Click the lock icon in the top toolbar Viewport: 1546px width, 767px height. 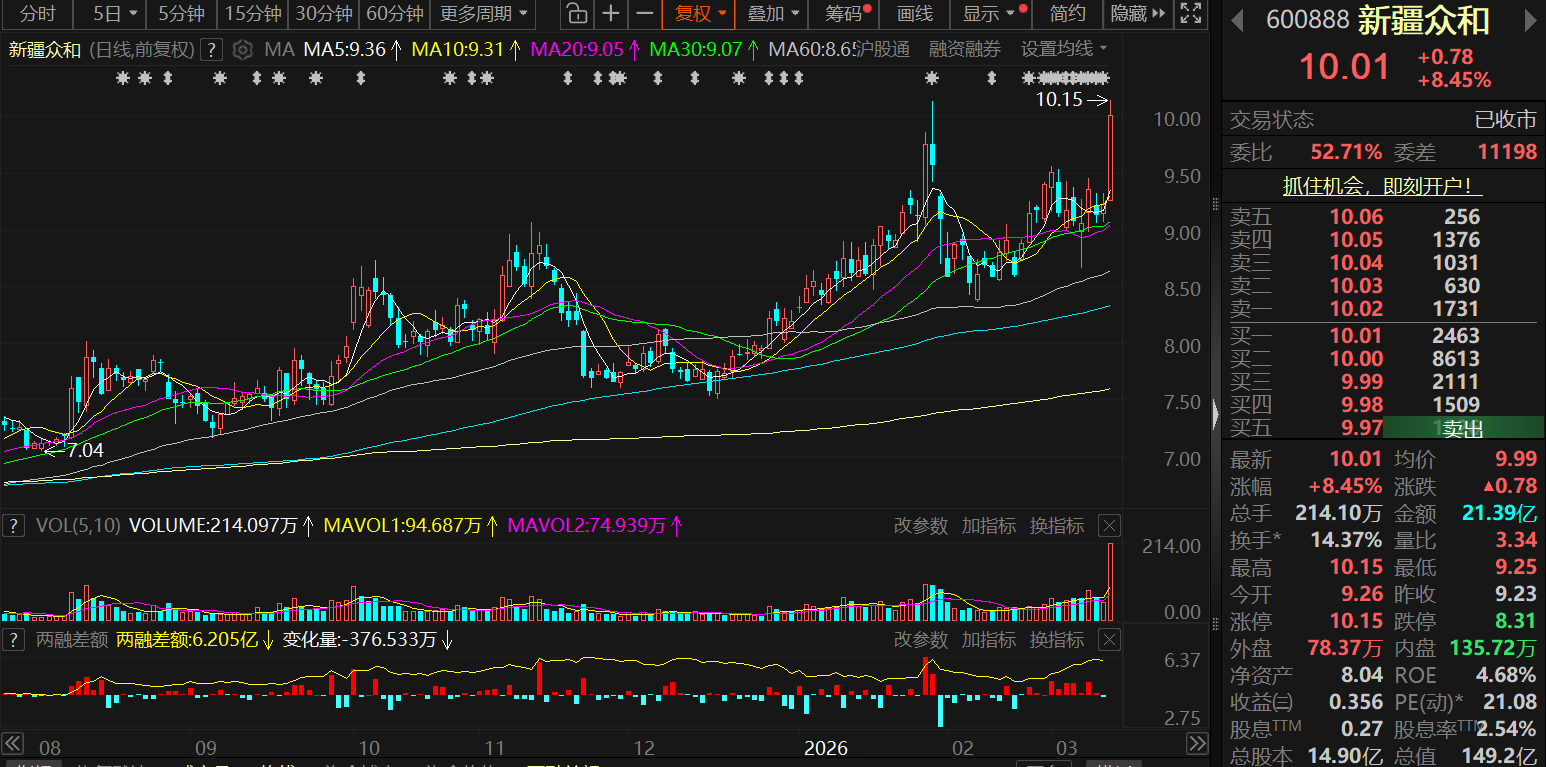(576, 14)
